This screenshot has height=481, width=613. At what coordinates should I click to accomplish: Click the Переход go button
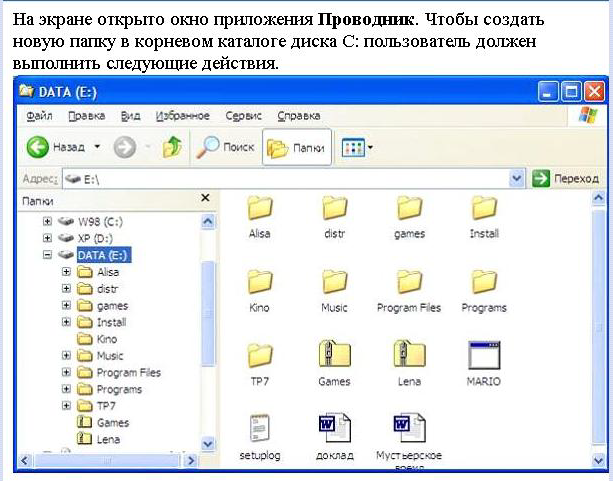point(565,179)
